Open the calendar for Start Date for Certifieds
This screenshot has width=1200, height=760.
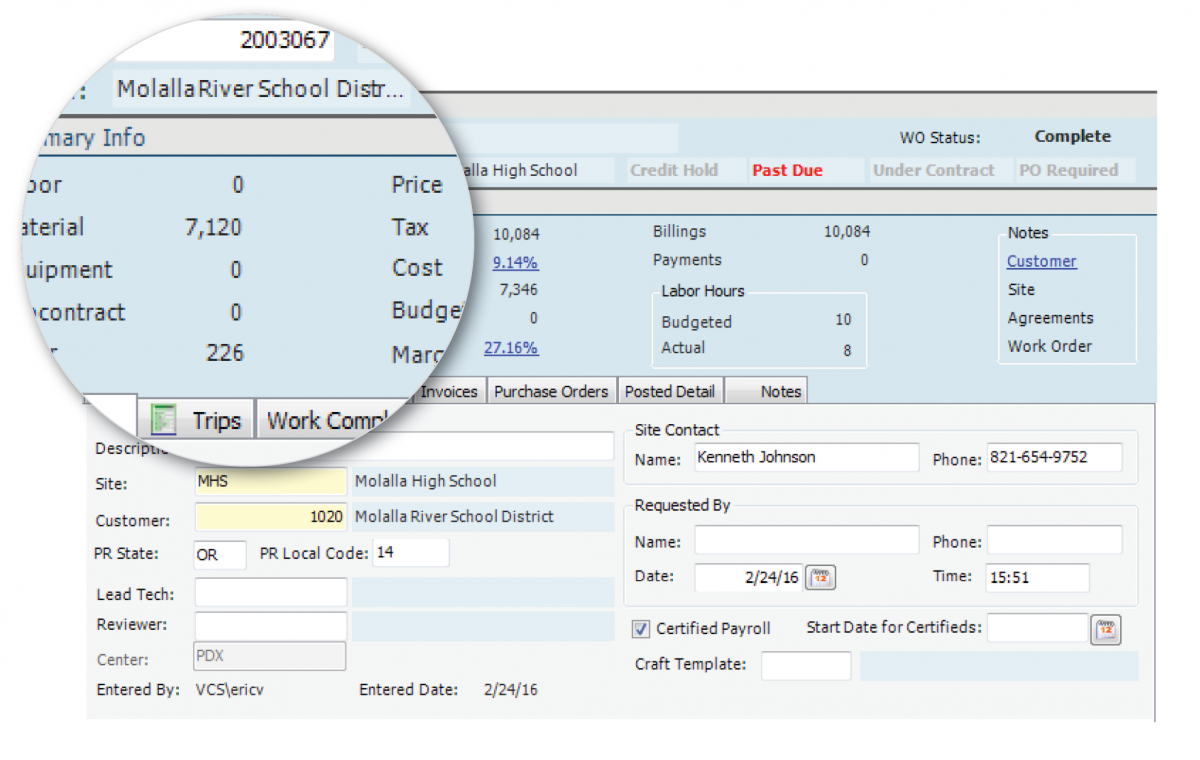[x=1106, y=629]
